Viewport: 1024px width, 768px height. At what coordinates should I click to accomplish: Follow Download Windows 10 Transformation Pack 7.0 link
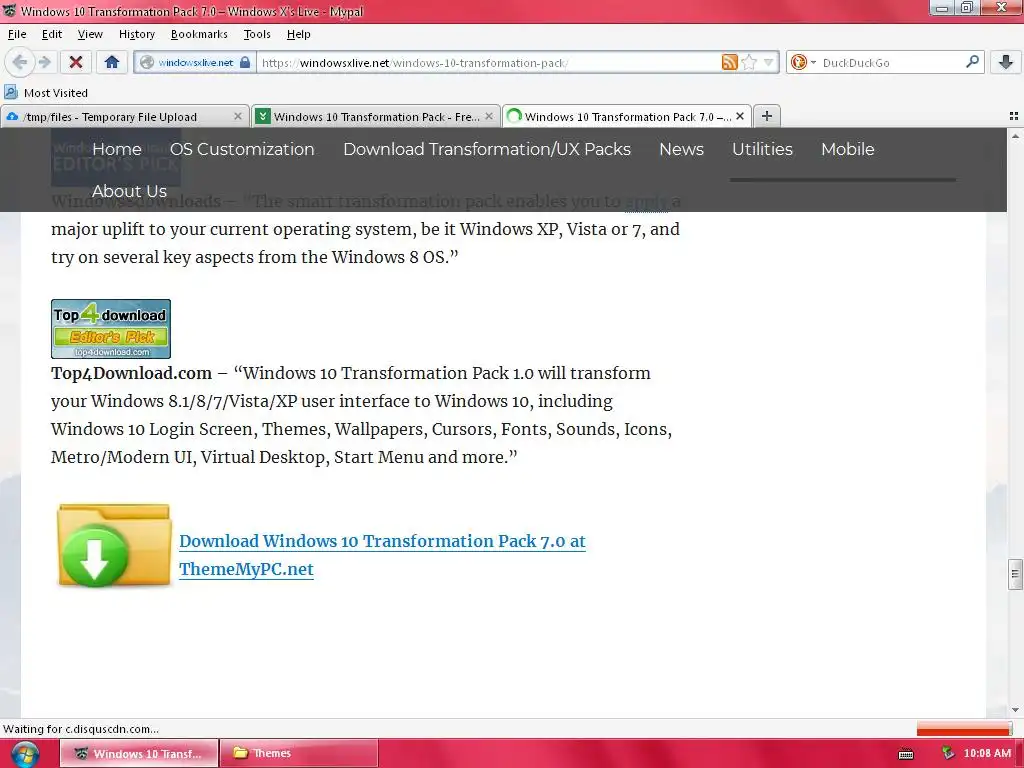click(x=382, y=554)
